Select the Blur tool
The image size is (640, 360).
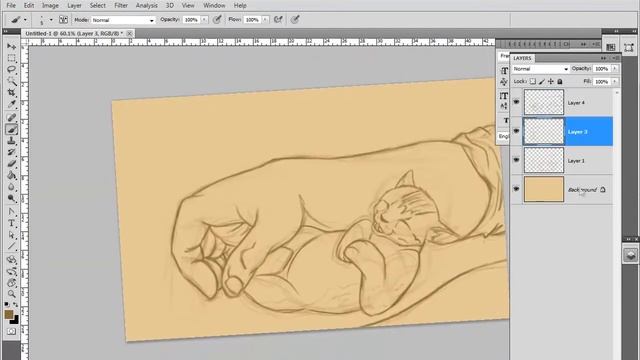click(x=11, y=187)
